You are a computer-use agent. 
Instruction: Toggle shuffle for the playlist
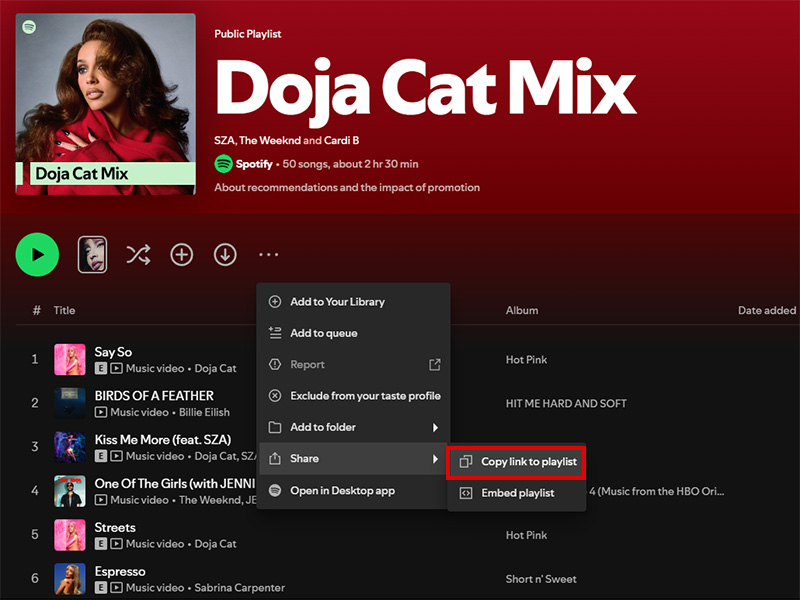[138, 255]
